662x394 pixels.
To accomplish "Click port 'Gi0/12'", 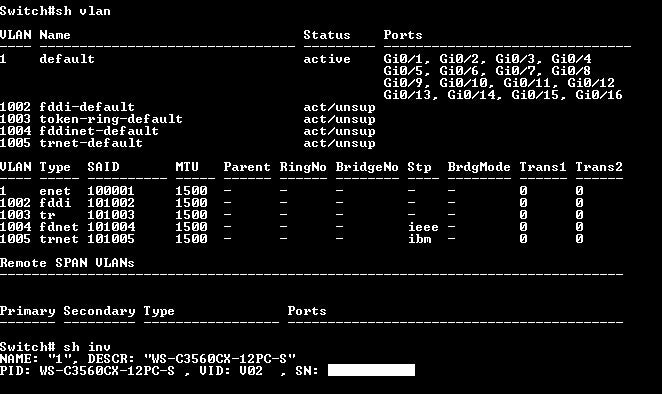I will tap(591, 83).
